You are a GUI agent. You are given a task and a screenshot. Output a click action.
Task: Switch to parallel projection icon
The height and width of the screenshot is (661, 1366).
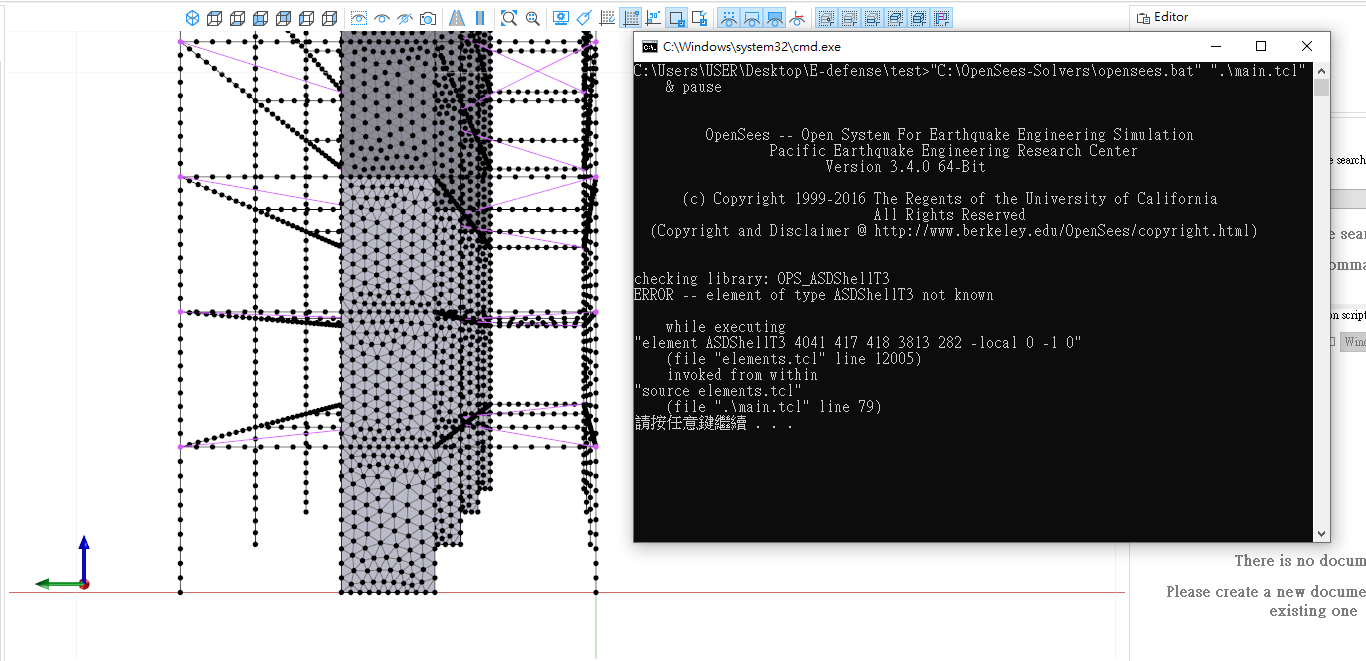click(480, 18)
